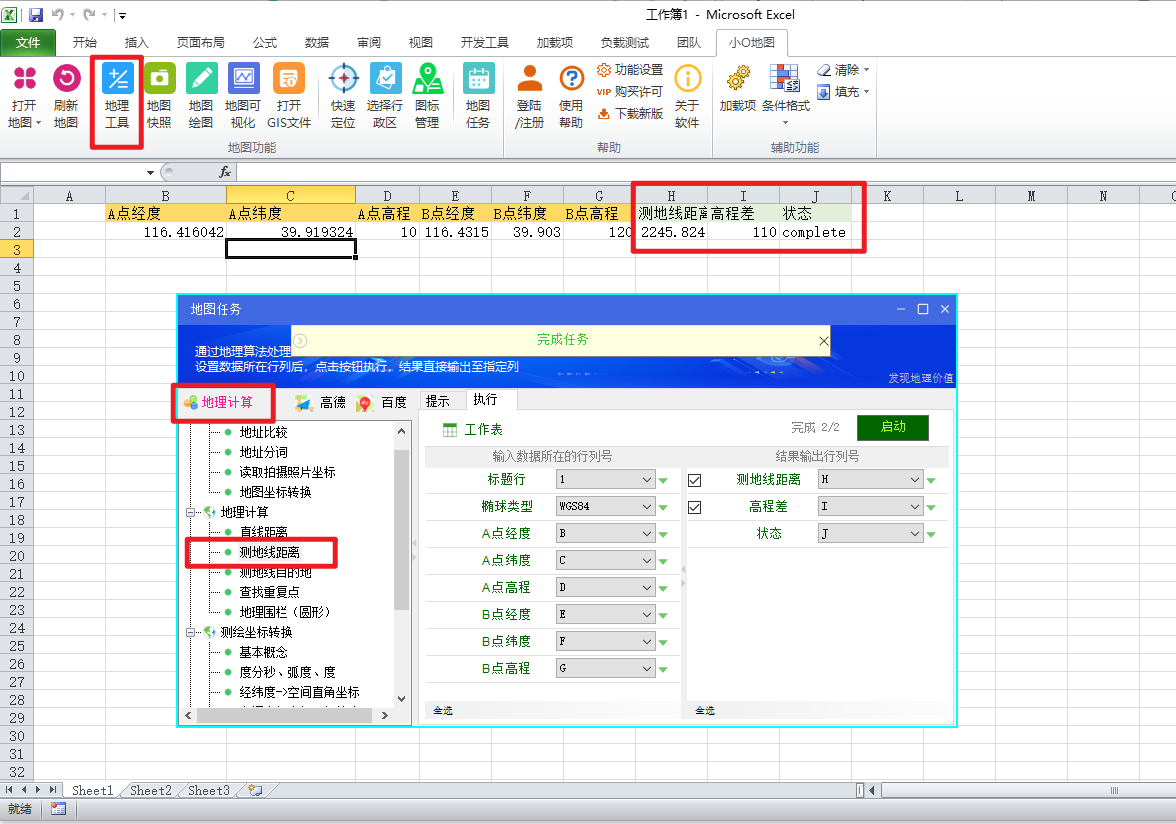Click macro record icon in status bar

(58, 809)
